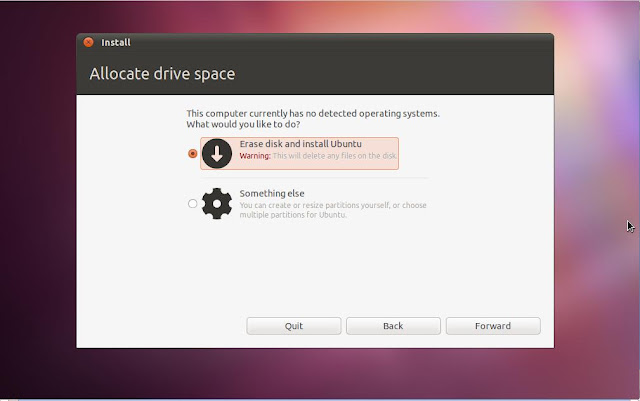Click the 'Erase disk and install Ubuntu' label

(x=300, y=144)
